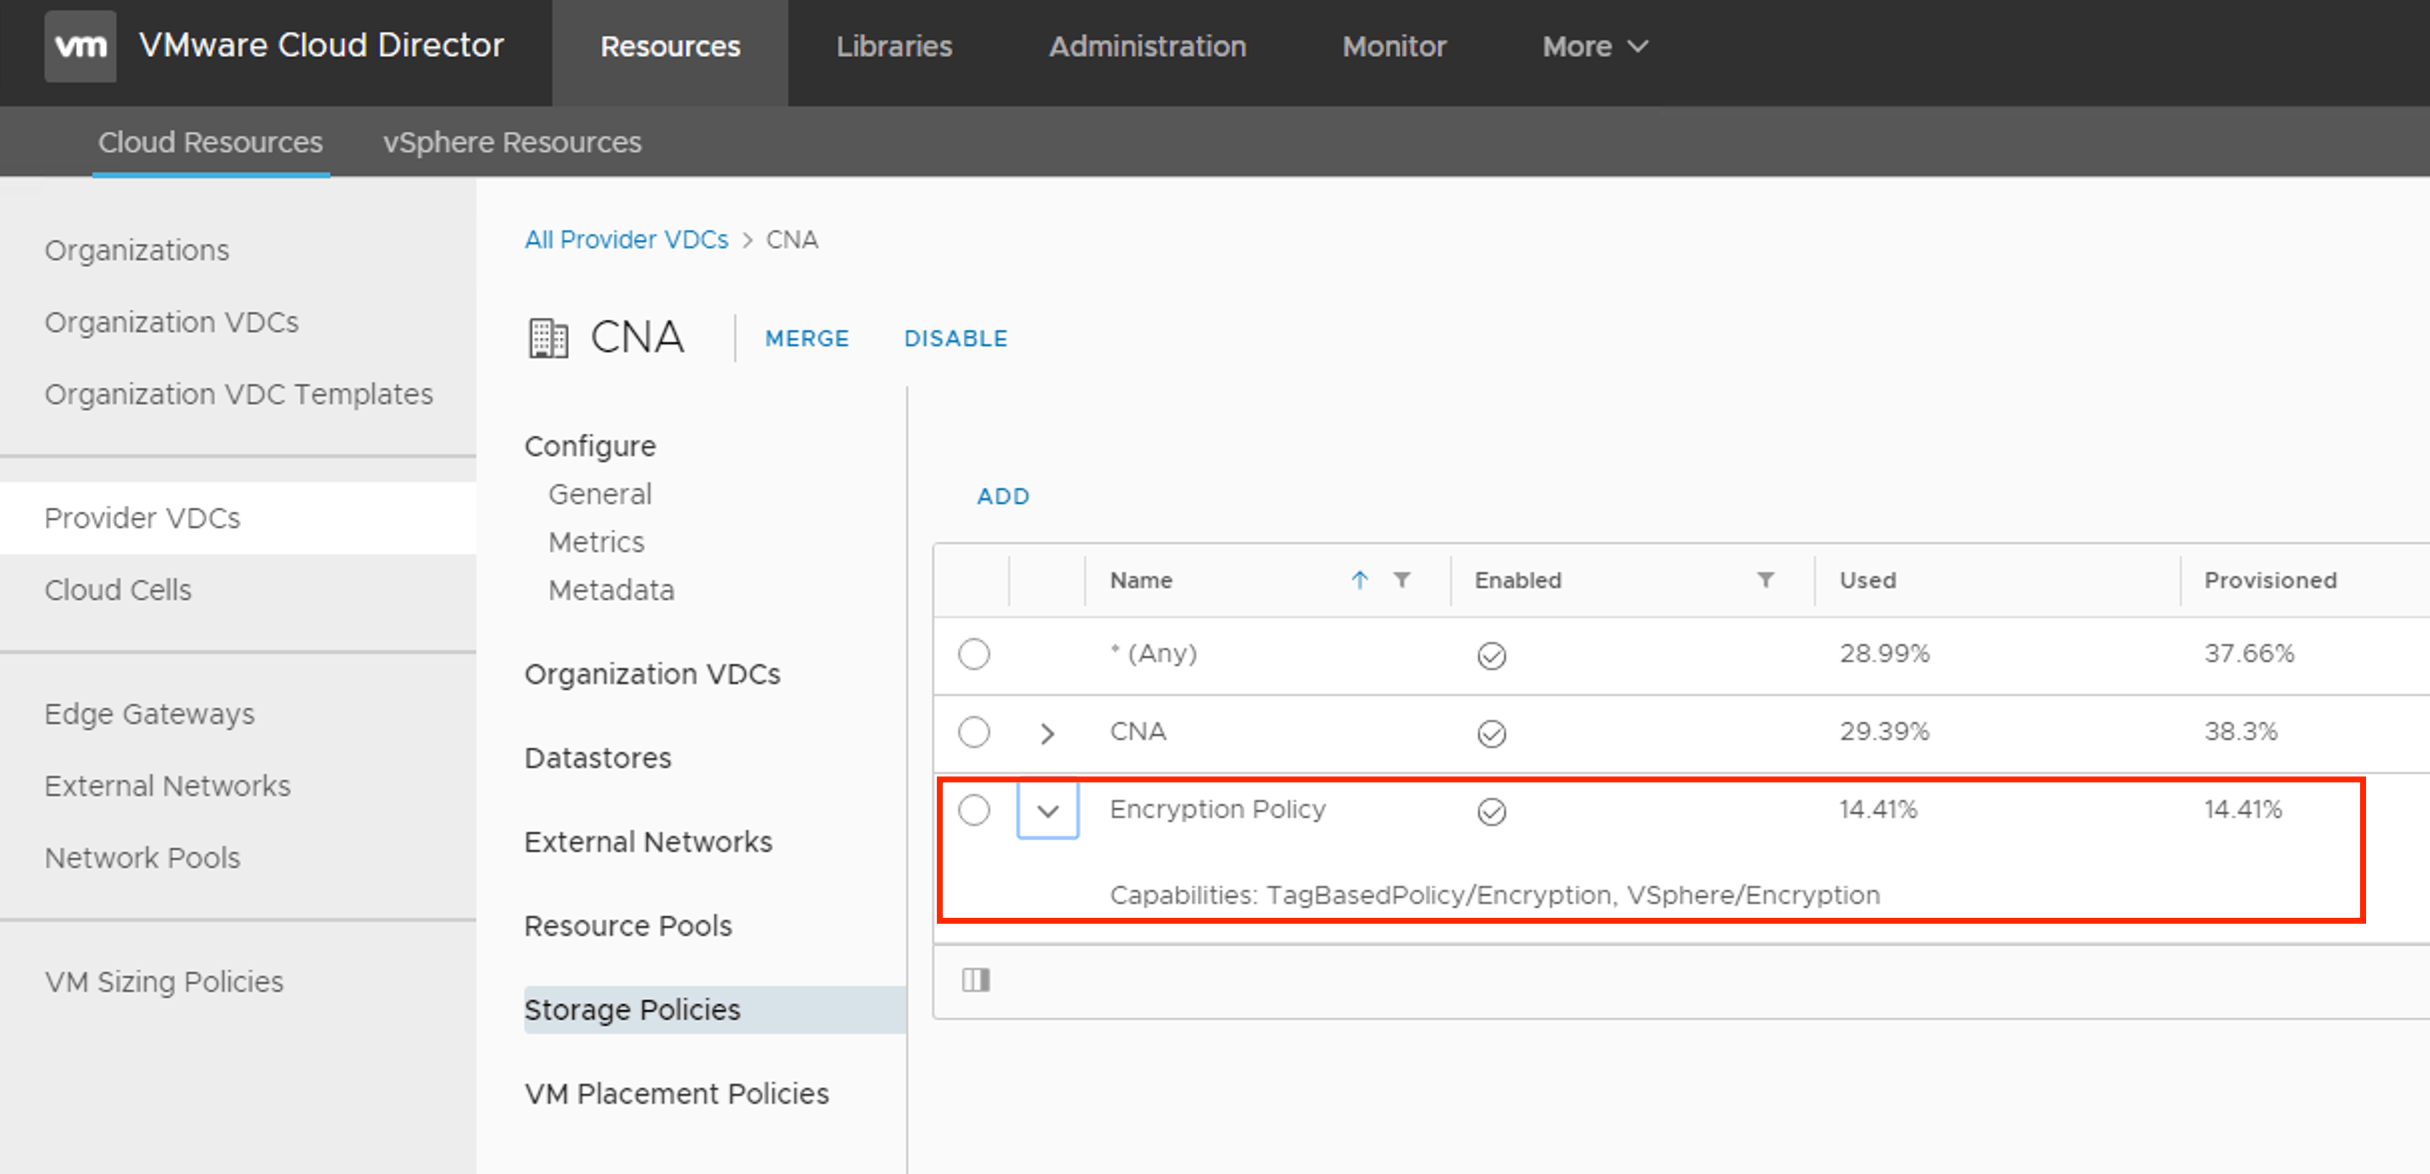Open the Administration top menu
The width and height of the screenshot is (2430, 1174).
click(x=1147, y=46)
